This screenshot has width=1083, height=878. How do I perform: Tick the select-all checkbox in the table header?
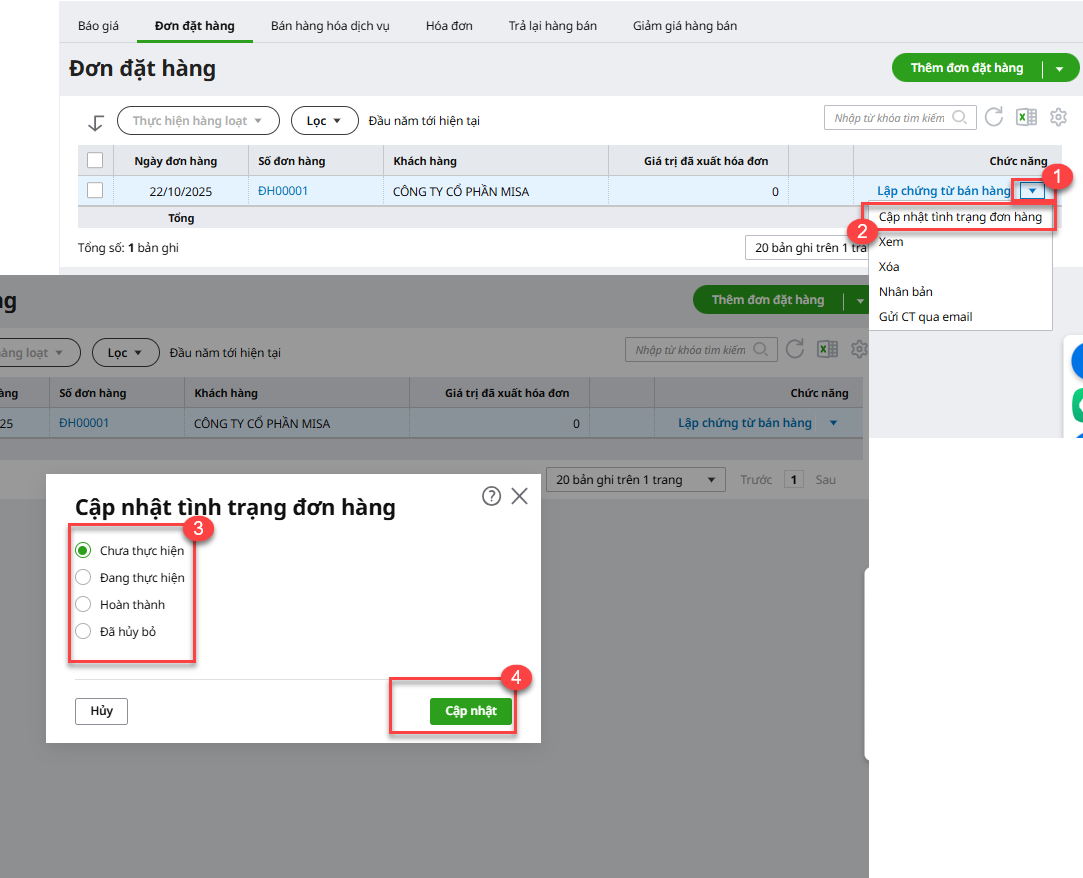95,161
